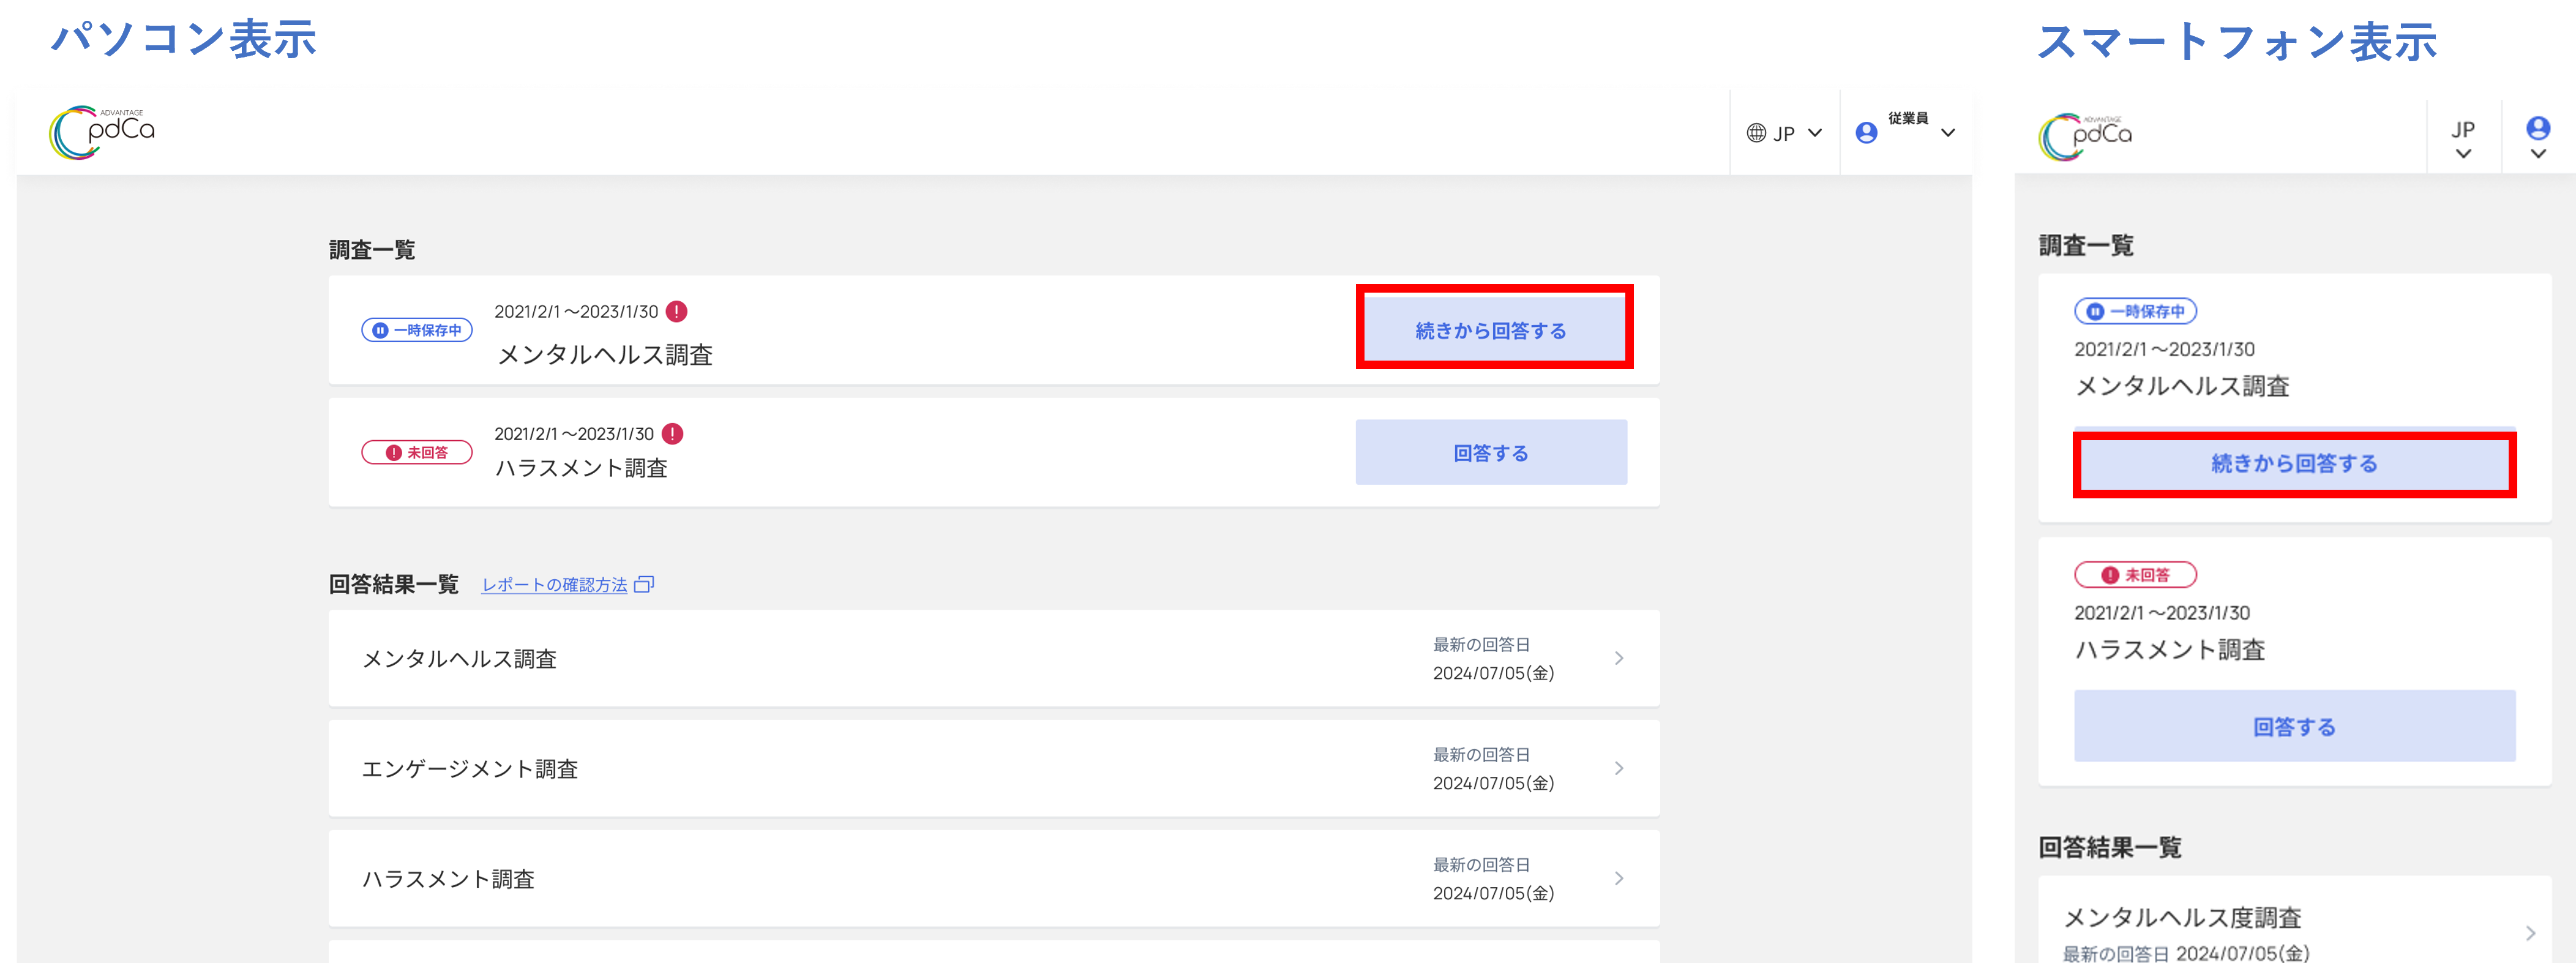Click 回答する for ハラスメント調査 in PC view
The width and height of the screenshot is (2576, 963).
[x=1491, y=452]
